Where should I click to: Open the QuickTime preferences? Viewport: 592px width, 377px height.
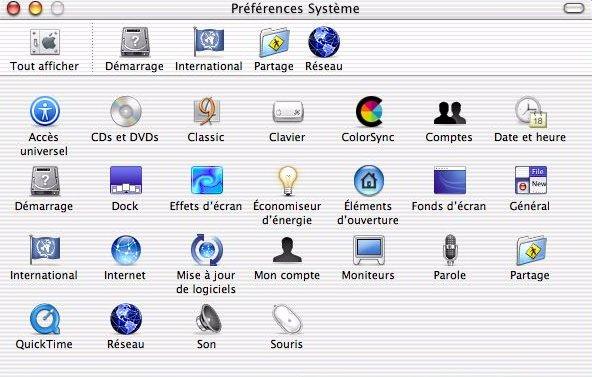click(x=45, y=319)
